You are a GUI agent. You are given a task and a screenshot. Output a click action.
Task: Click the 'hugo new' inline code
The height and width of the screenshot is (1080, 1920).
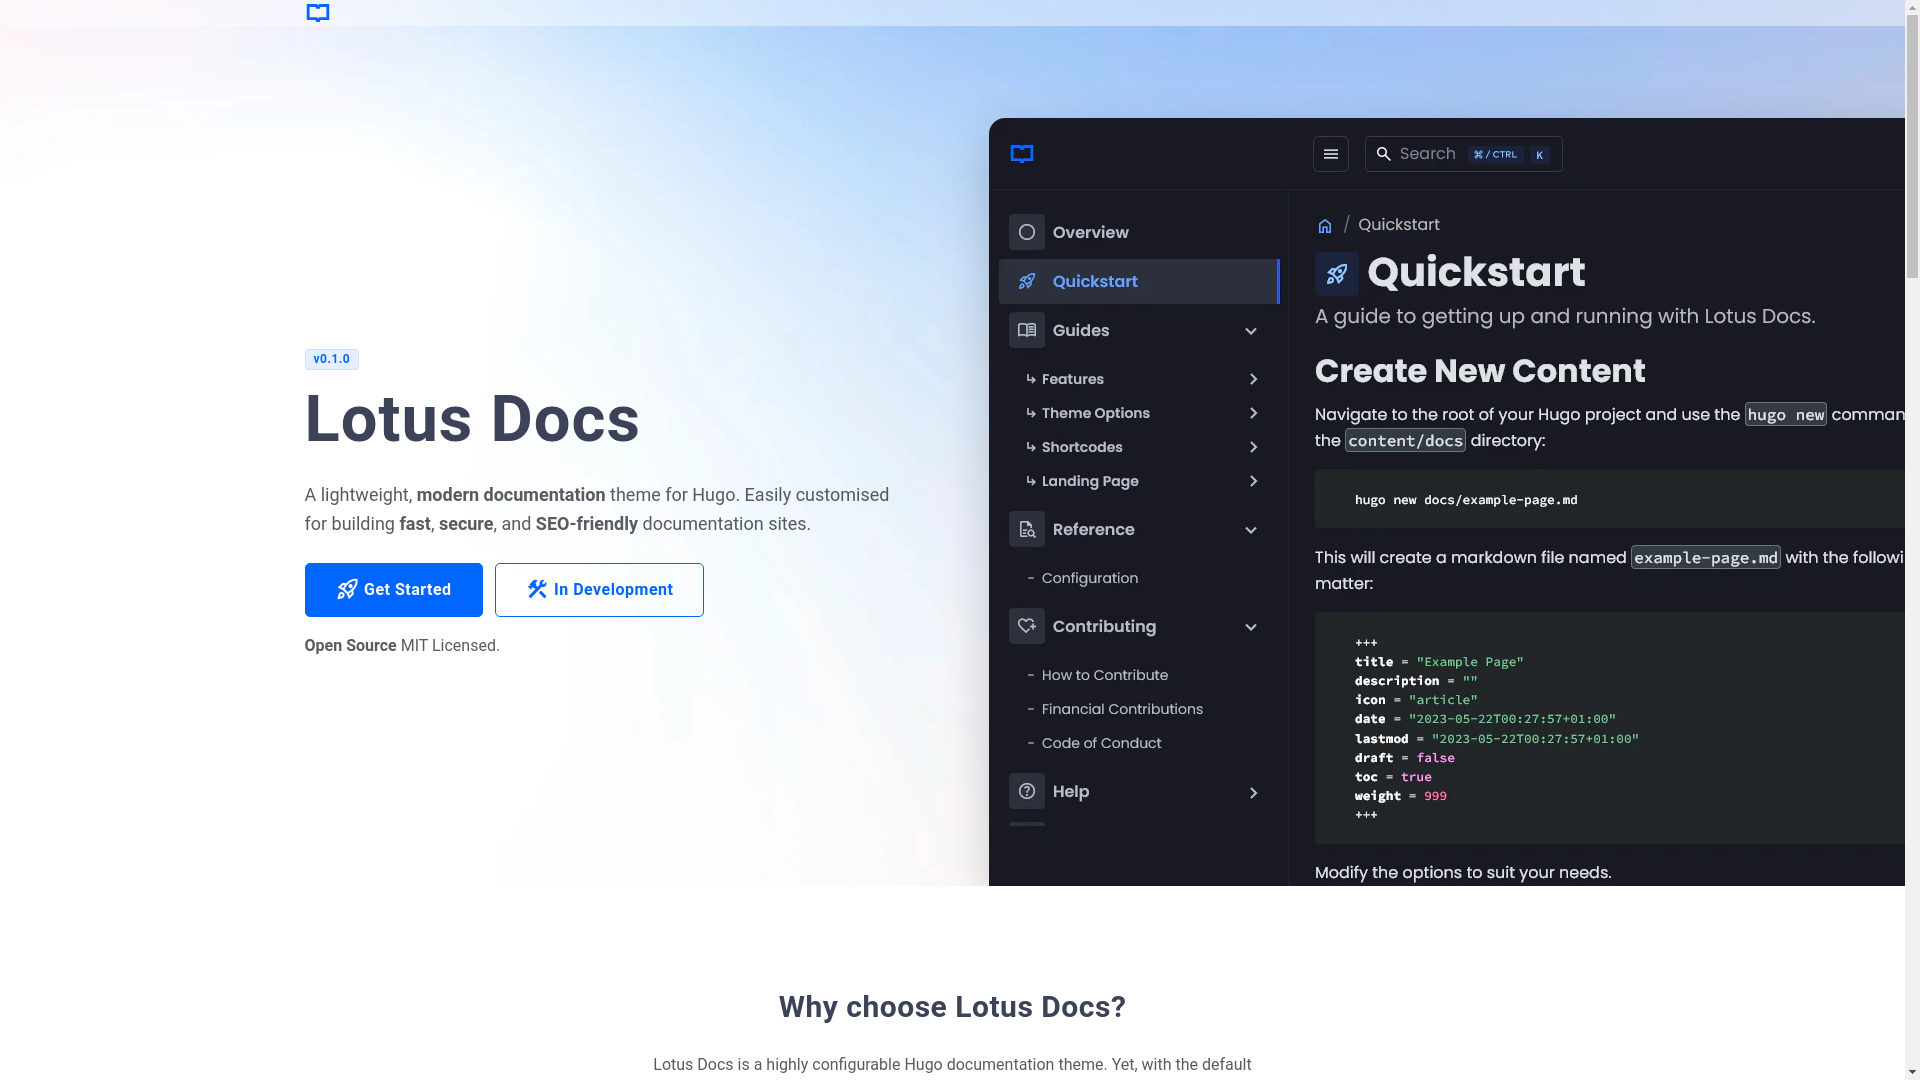coord(1786,414)
